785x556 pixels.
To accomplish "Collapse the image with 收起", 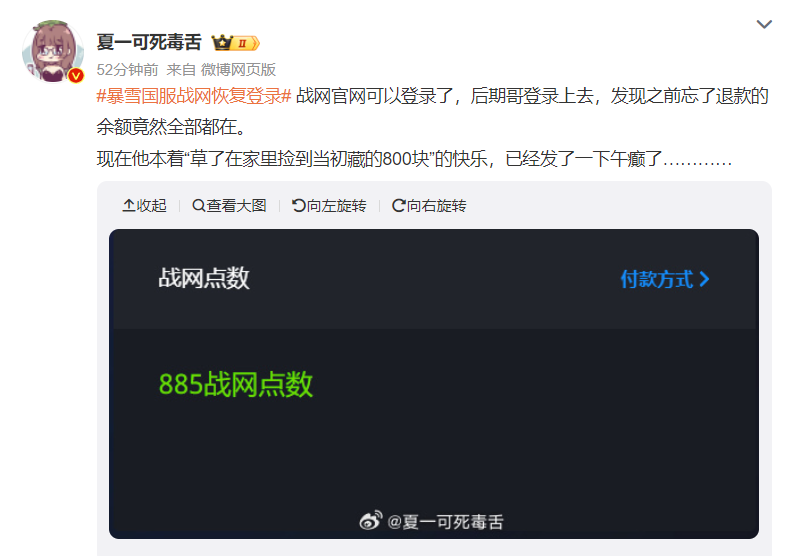I will coord(145,206).
